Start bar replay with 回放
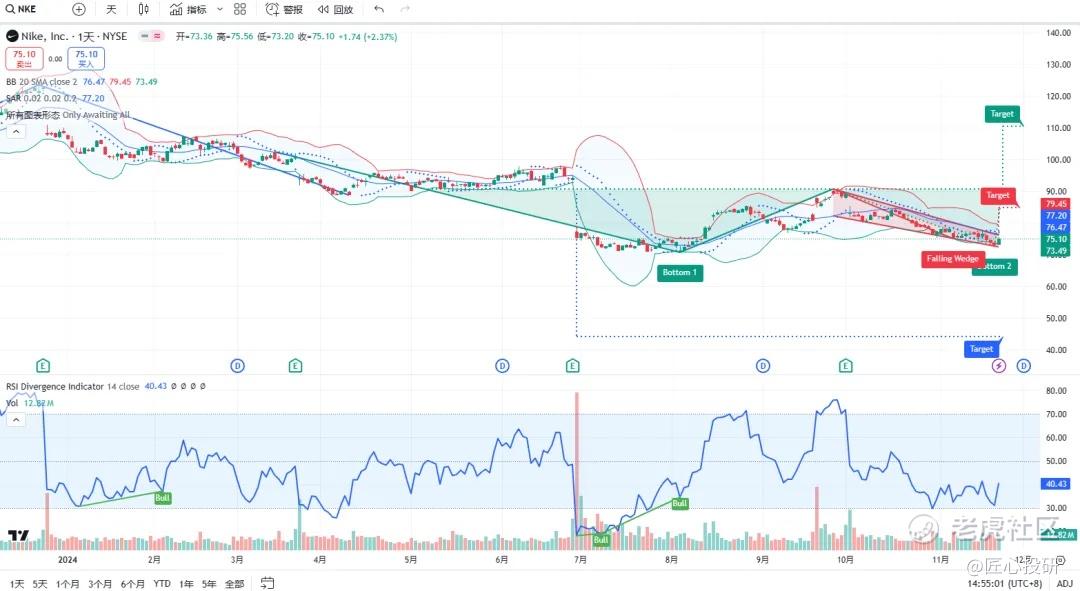This screenshot has height=591, width=1080. 336,9
